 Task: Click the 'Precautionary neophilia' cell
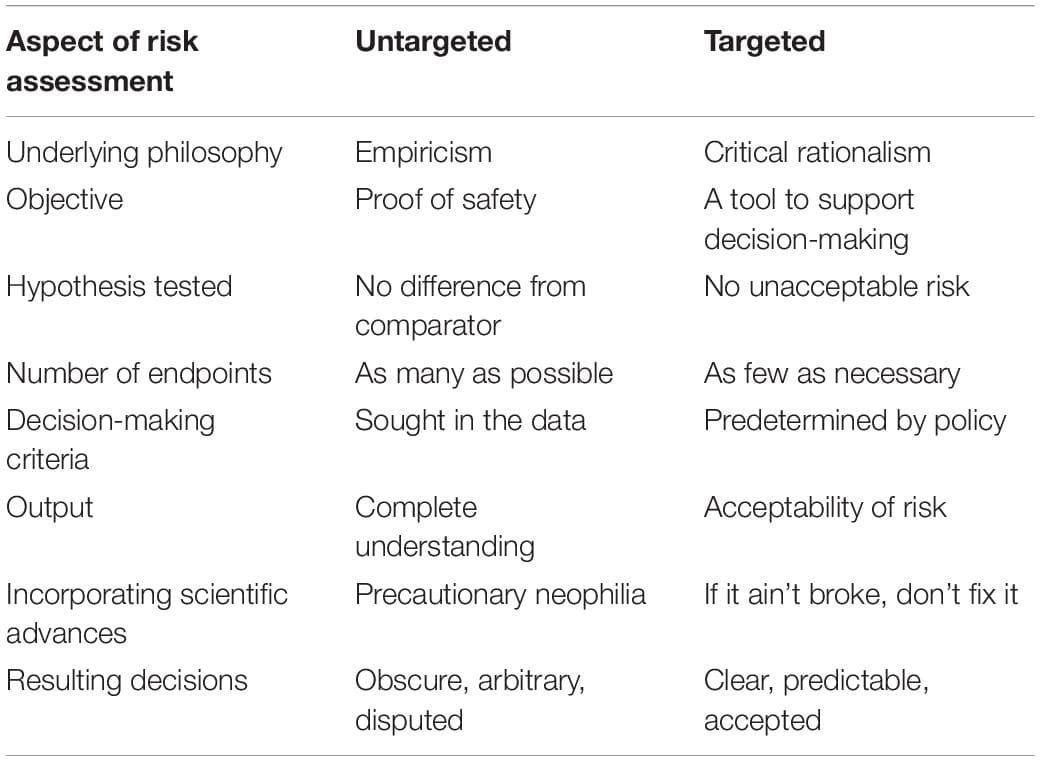click(x=500, y=594)
